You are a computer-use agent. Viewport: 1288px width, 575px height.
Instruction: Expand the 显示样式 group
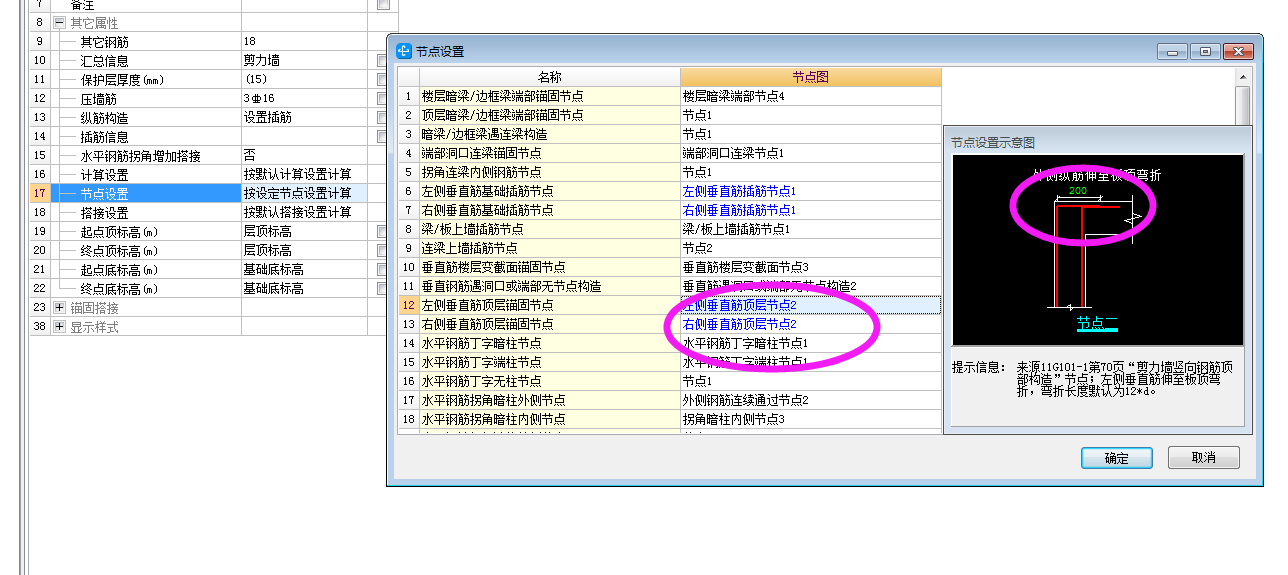pyautogui.click(x=60, y=326)
